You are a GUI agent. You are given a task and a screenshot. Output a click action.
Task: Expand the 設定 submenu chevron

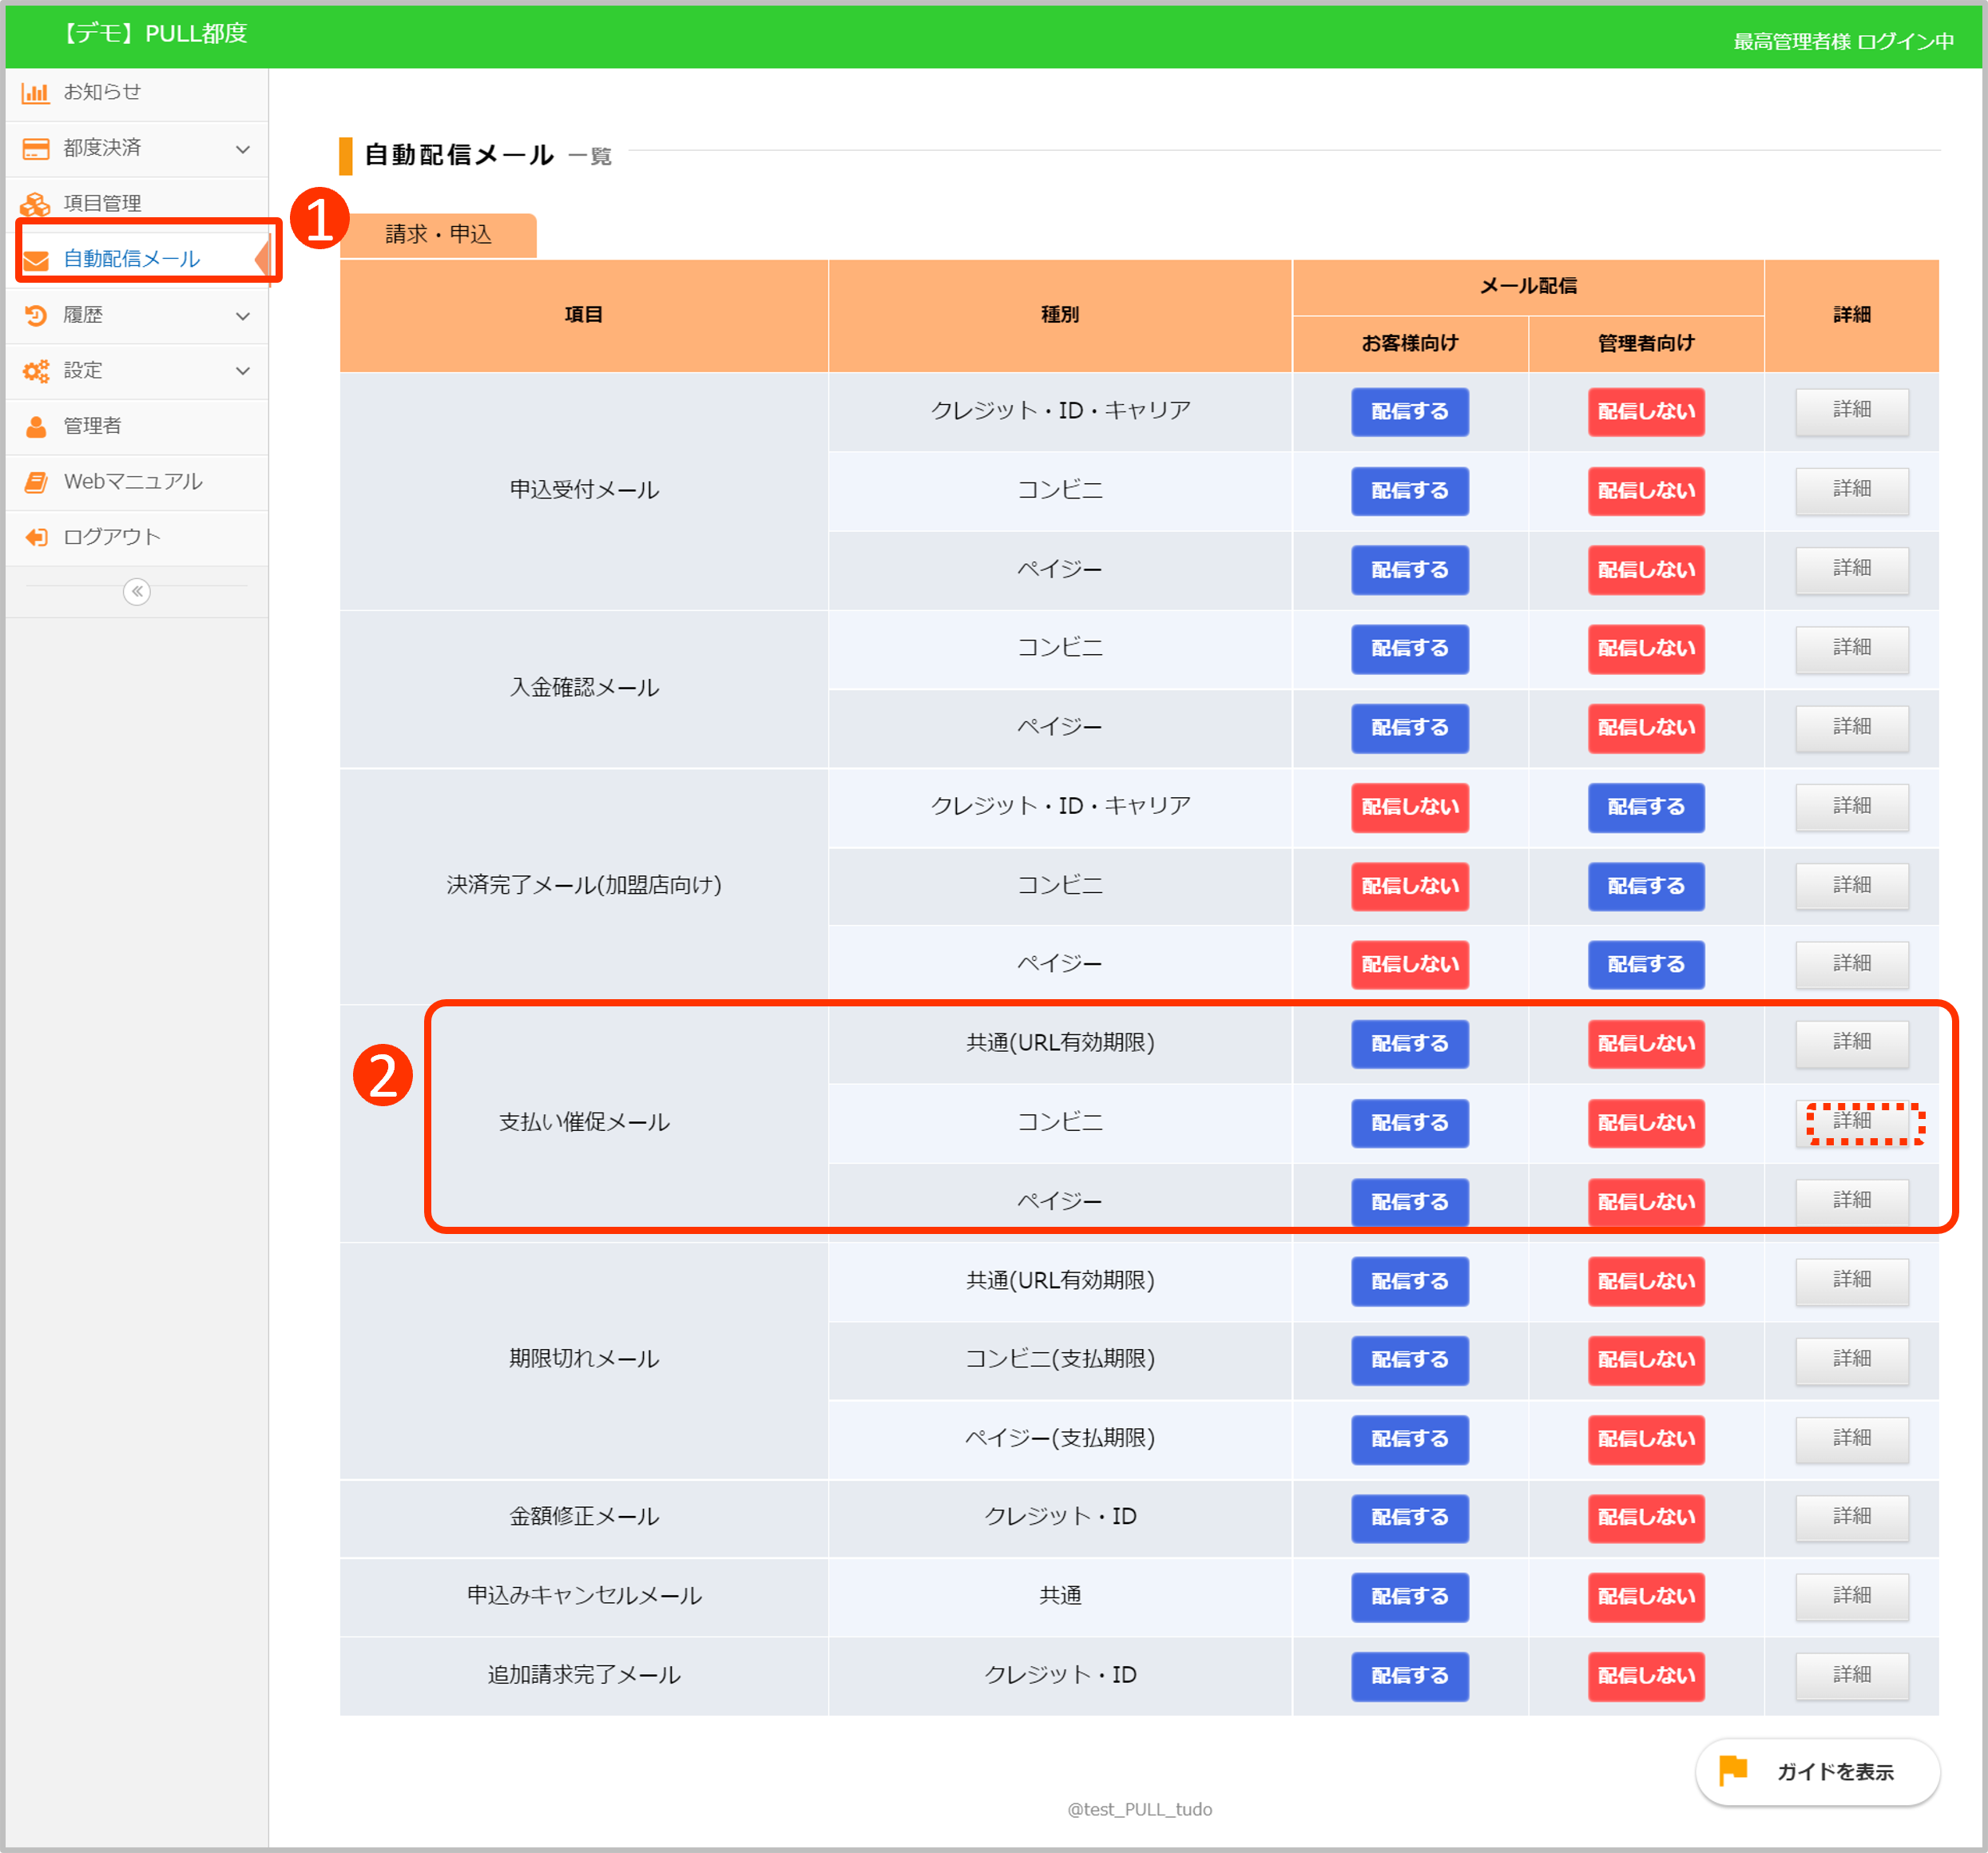(242, 371)
